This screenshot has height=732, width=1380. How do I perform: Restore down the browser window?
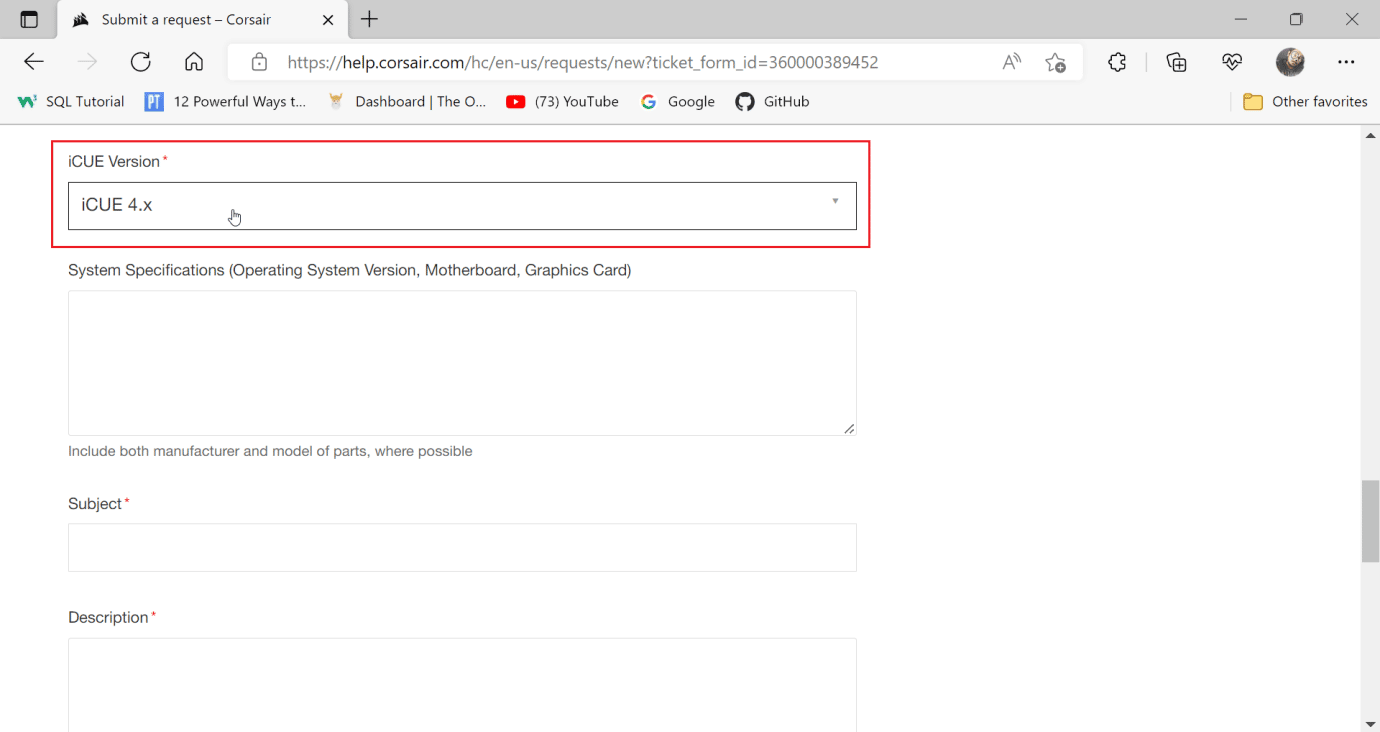1296,19
